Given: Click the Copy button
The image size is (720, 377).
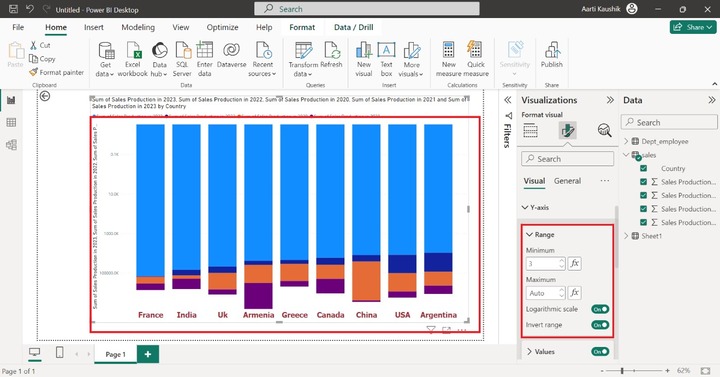Looking at the screenshot, I should point(42,59).
